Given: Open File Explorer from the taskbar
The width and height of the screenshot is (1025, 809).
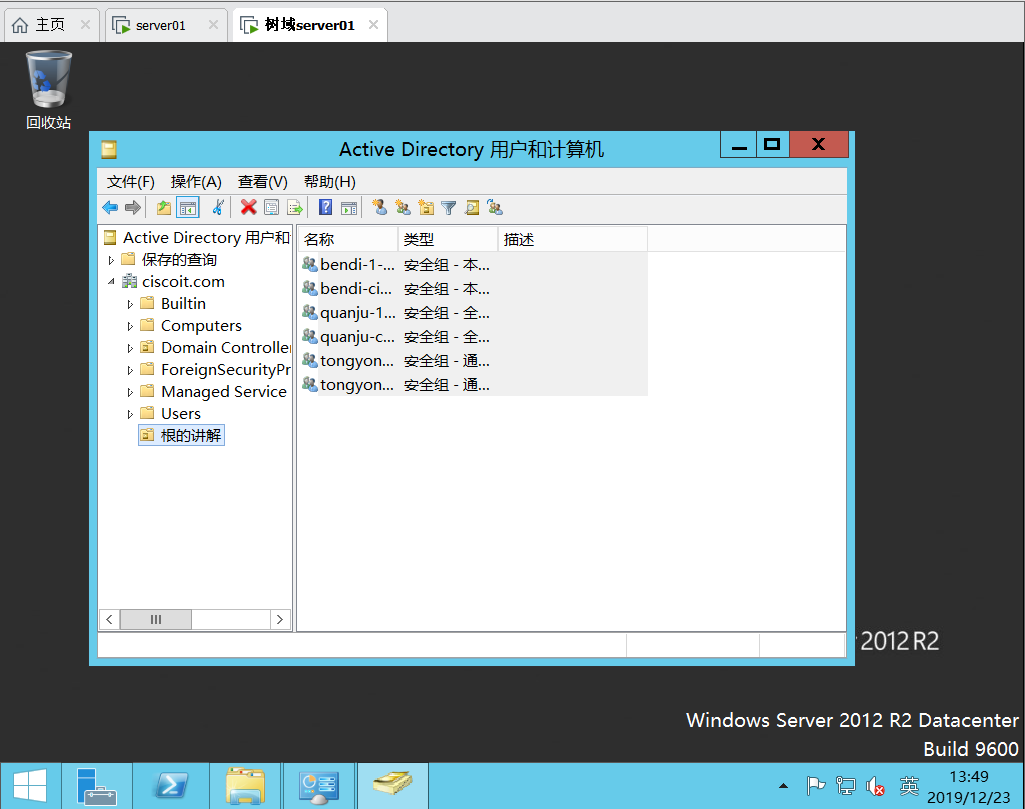Looking at the screenshot, I should pyautogui.click(x=245, y=785).
